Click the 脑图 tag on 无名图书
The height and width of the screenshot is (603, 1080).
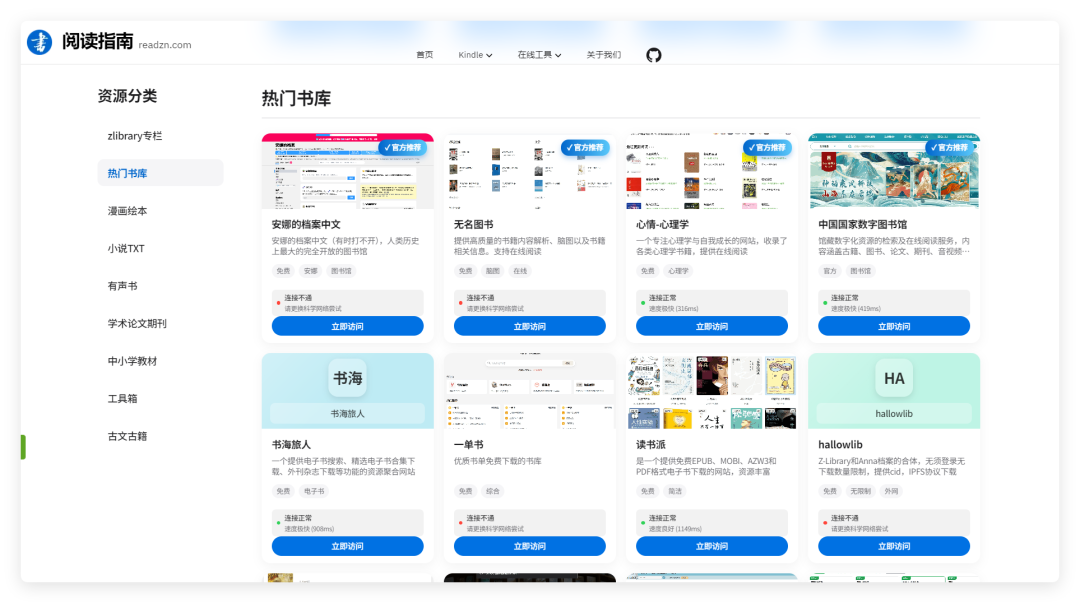pos(492,271)
